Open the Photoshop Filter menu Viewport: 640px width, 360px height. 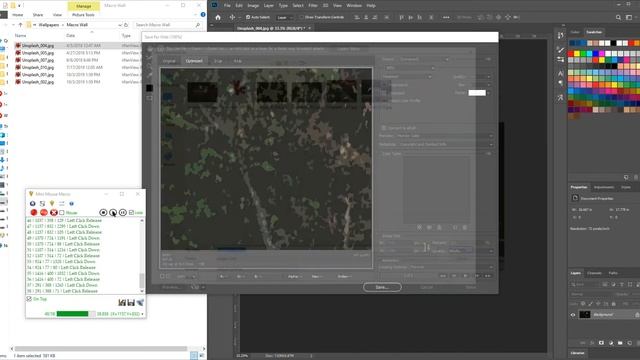coord(313,5)
